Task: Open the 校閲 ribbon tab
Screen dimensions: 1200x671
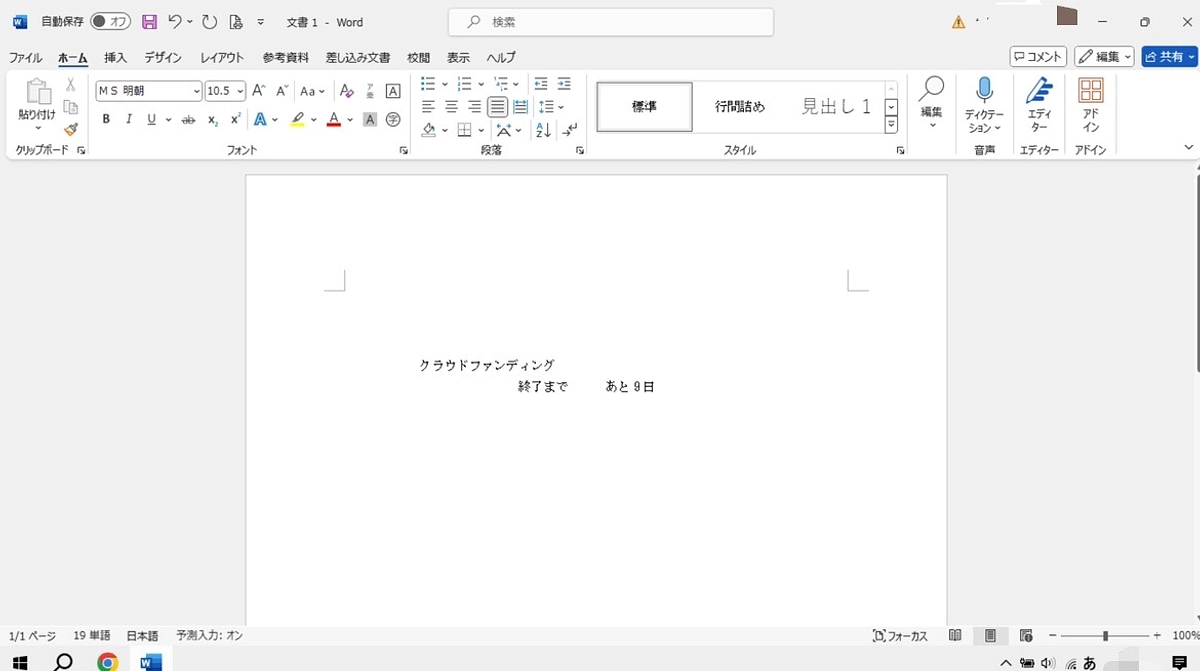Action: [x=417, y=57]
